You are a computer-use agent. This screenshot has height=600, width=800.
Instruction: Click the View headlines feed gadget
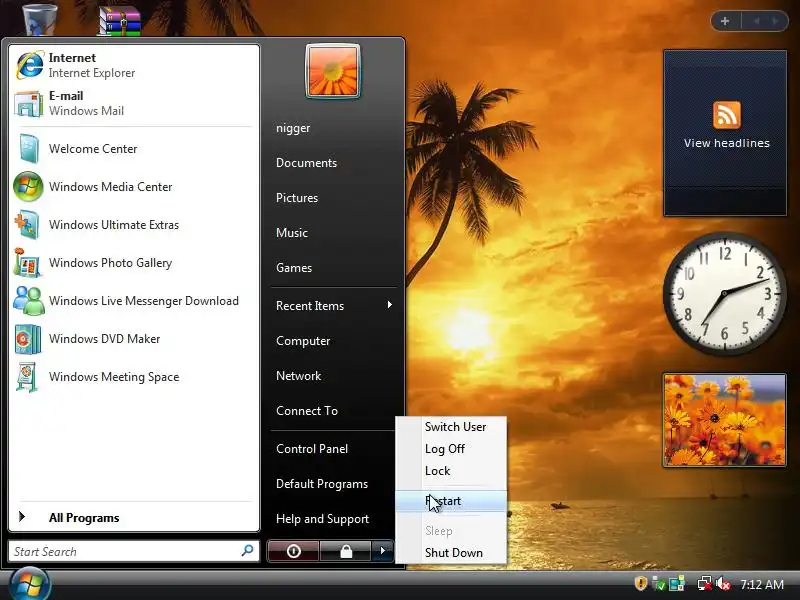click(x=725, y=133)
